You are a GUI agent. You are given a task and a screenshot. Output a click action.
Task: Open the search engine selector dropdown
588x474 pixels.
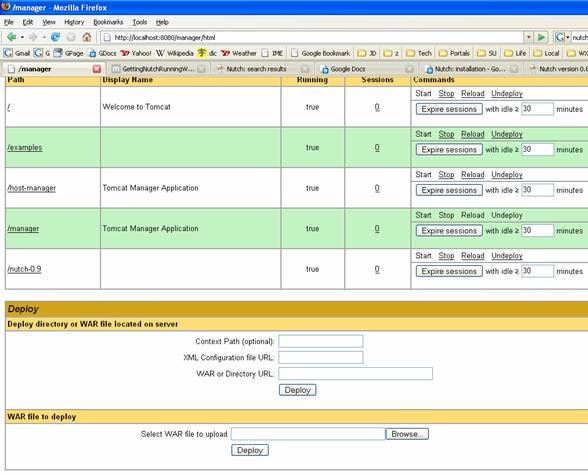click(568, 37)
